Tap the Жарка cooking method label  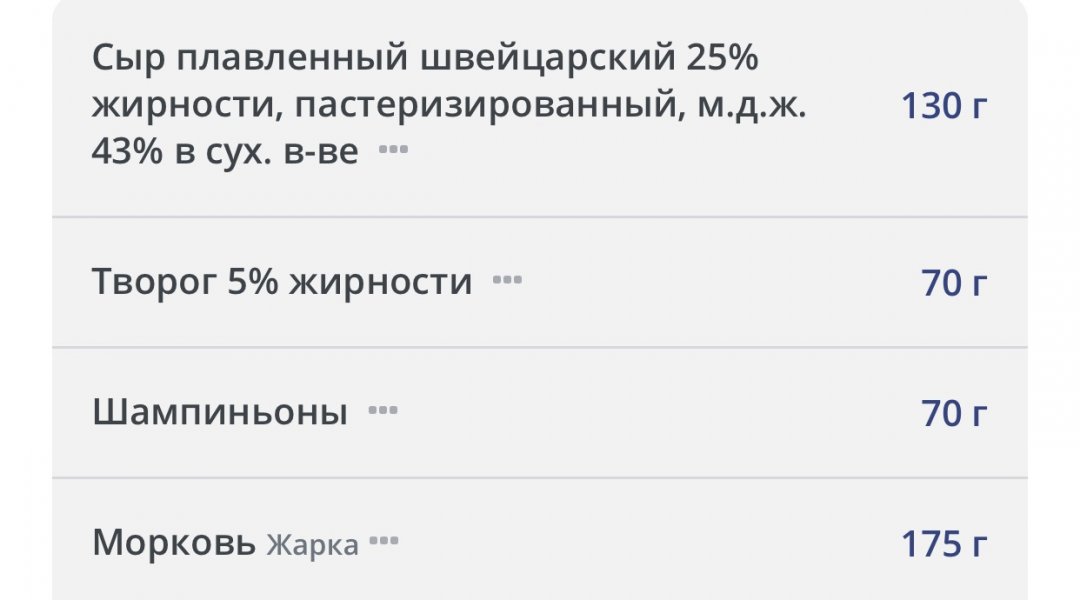pos(312,545)
